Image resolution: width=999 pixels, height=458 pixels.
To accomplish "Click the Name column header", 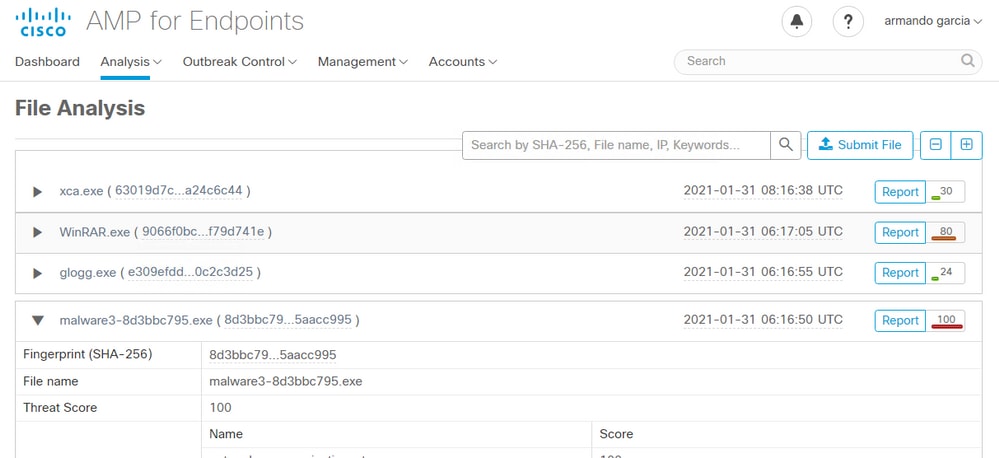I will pos(226,434).
